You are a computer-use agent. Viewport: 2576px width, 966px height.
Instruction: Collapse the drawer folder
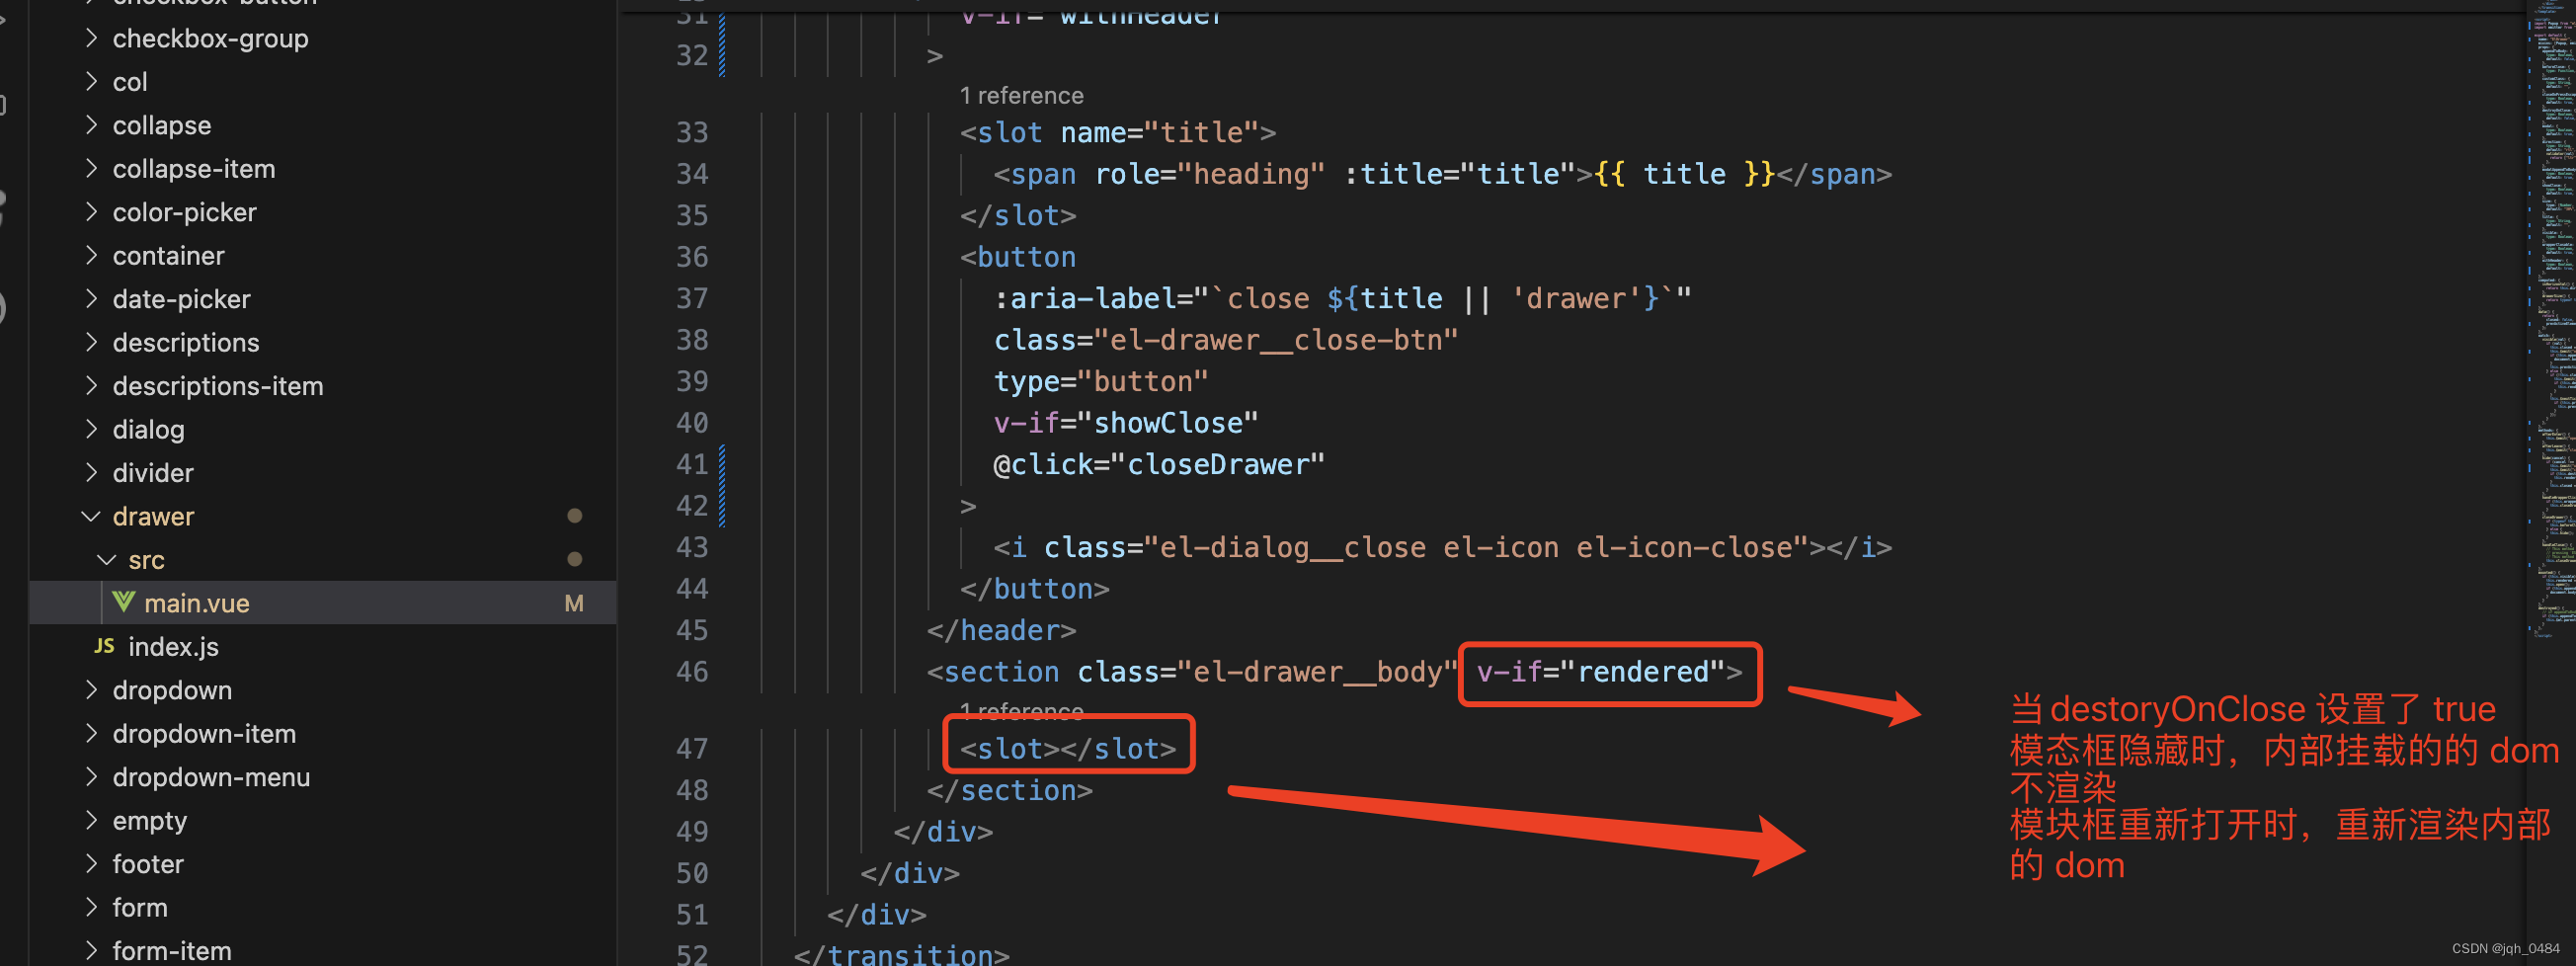coord(91,515)
